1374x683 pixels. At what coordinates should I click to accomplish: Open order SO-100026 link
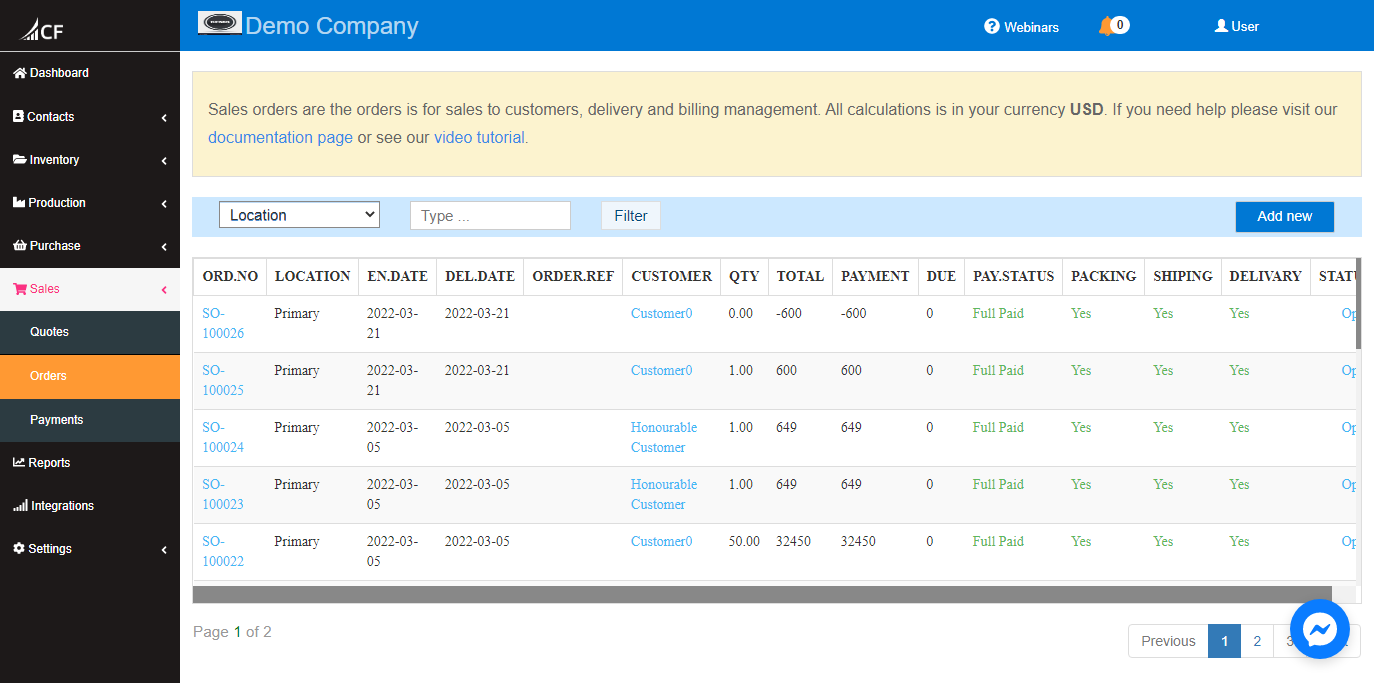coord(222,323)
